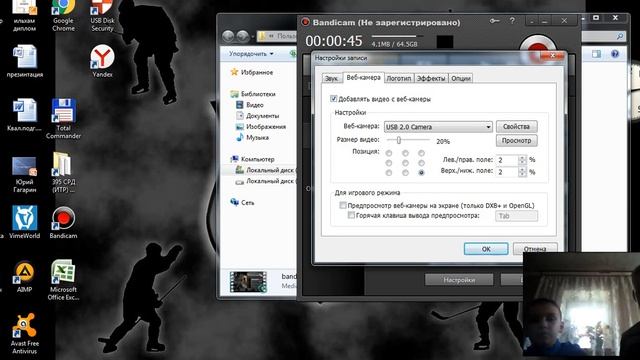Click Просмотр preview button
Screen dimensions: 640x360
[516, 140]
